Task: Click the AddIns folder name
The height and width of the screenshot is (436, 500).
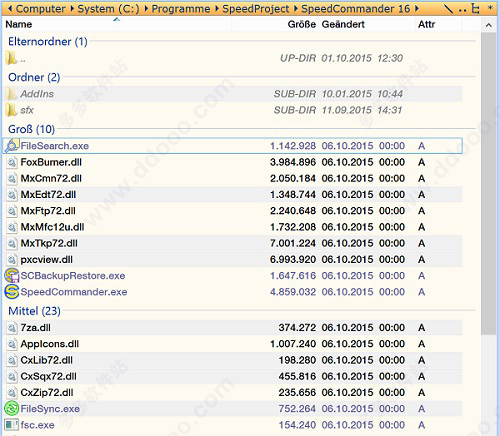Action: 37,94
